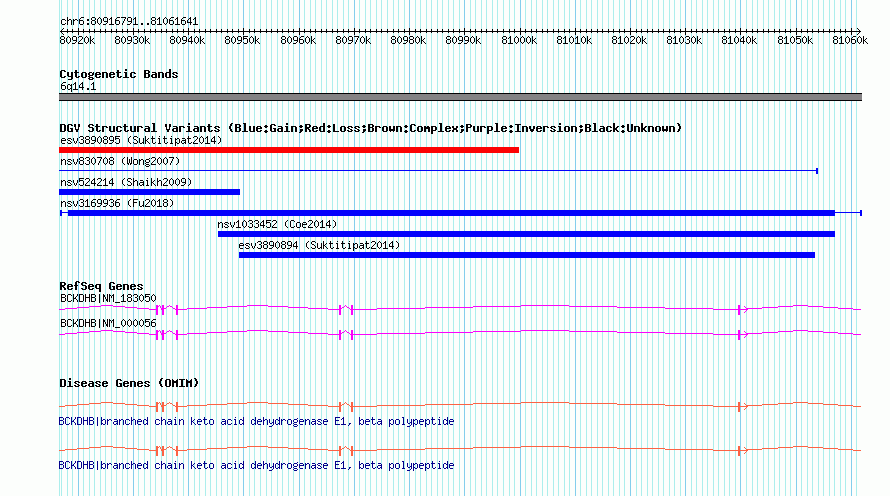Click the esv3890894 (Suktitipat2014) label
The height and width of the screenshot is (496, 890).
pos(319,245)
